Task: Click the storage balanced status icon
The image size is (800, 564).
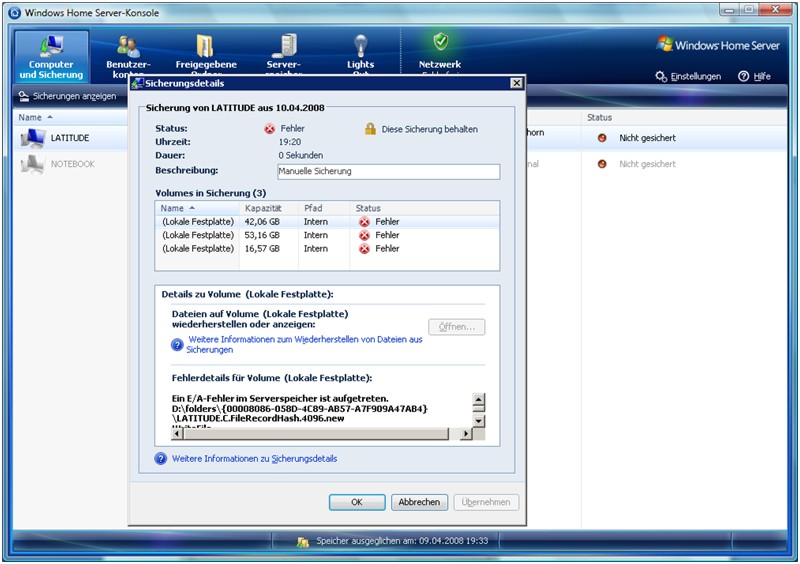Action: tap(303, 542)
